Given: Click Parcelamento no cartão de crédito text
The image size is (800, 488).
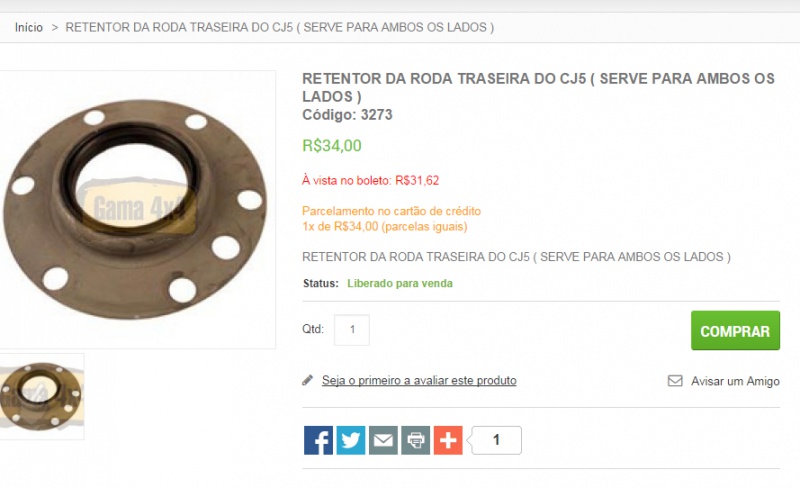Looking at the screenshot, I should pos(391,211).
